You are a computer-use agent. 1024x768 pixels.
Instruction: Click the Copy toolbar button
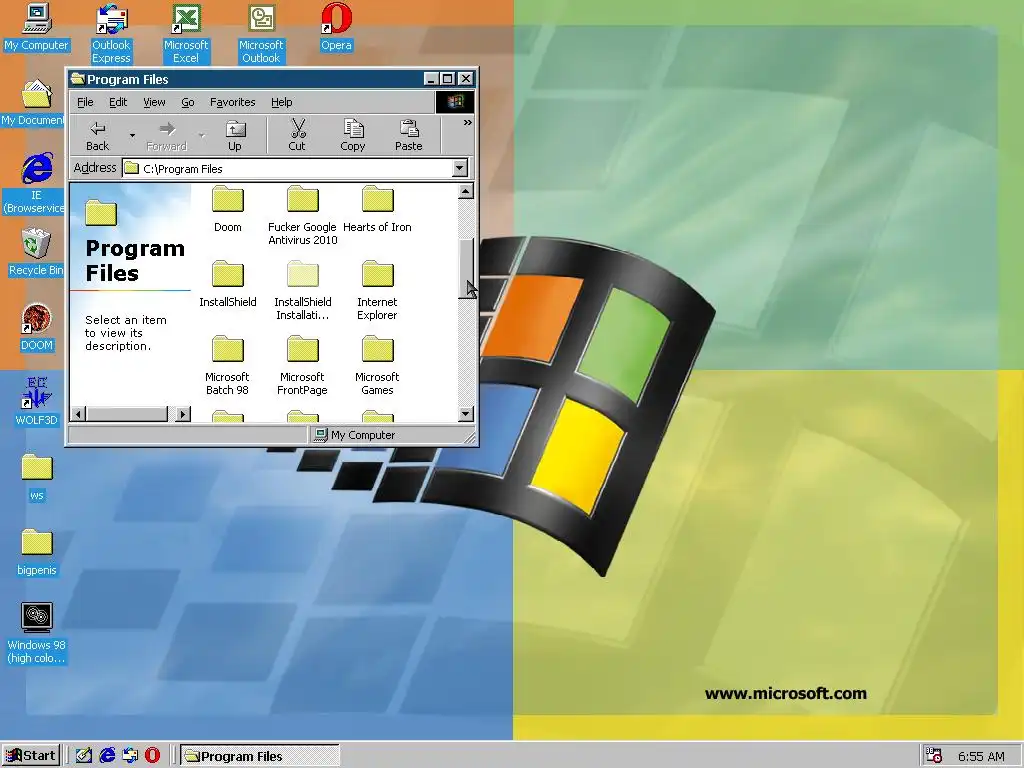coord(353,136)
